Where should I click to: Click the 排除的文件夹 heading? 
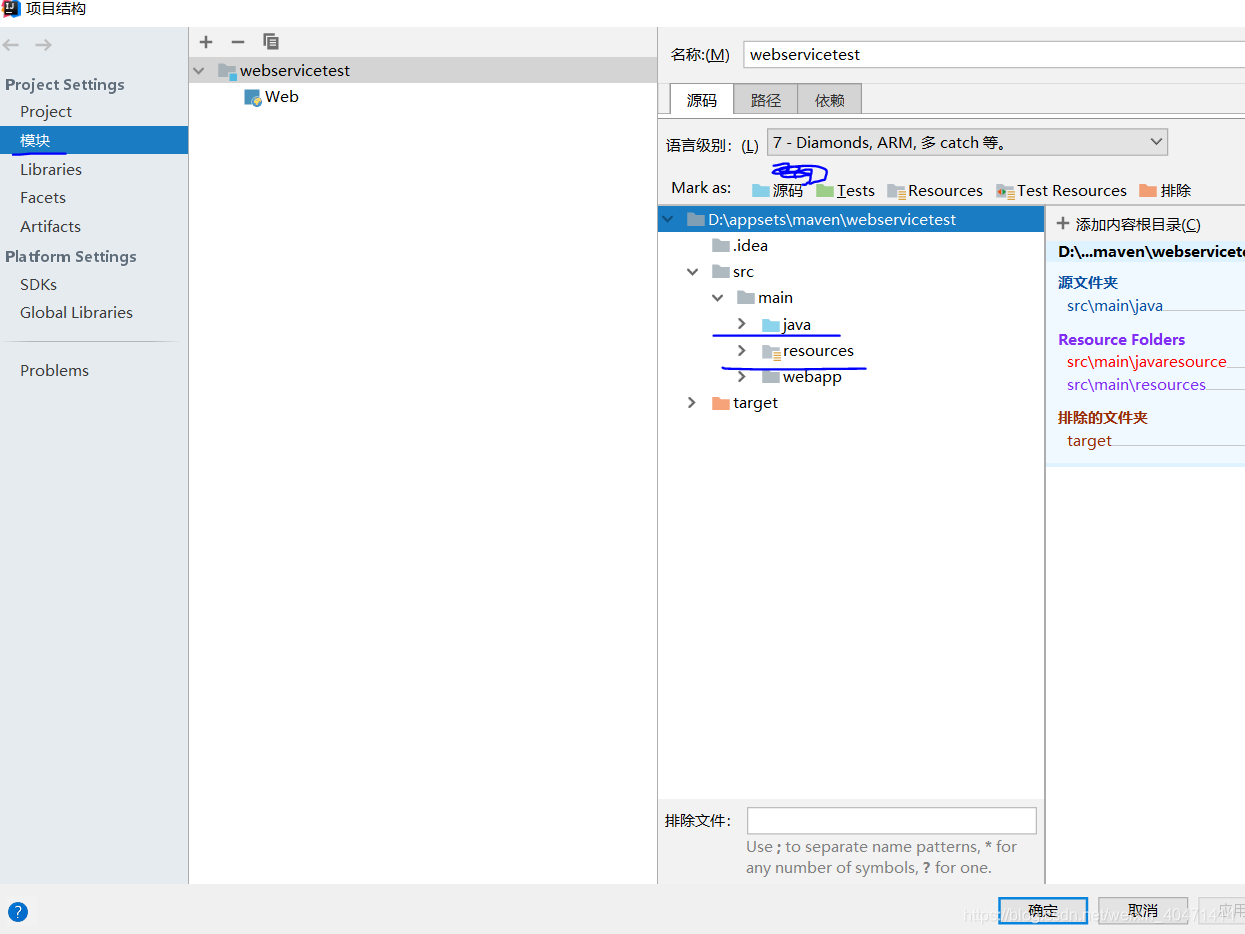pos(1103,418)
